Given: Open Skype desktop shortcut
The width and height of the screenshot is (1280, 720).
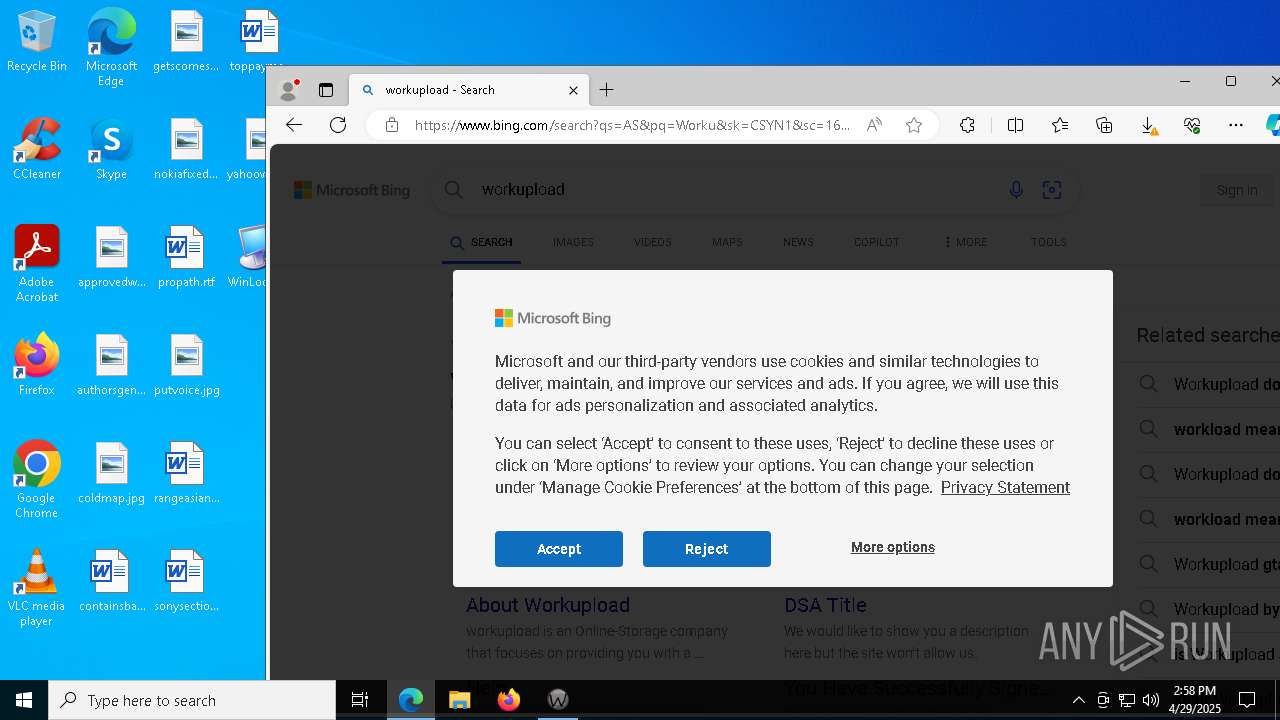Looking at the screenshot, I should [x=111, y=150].
